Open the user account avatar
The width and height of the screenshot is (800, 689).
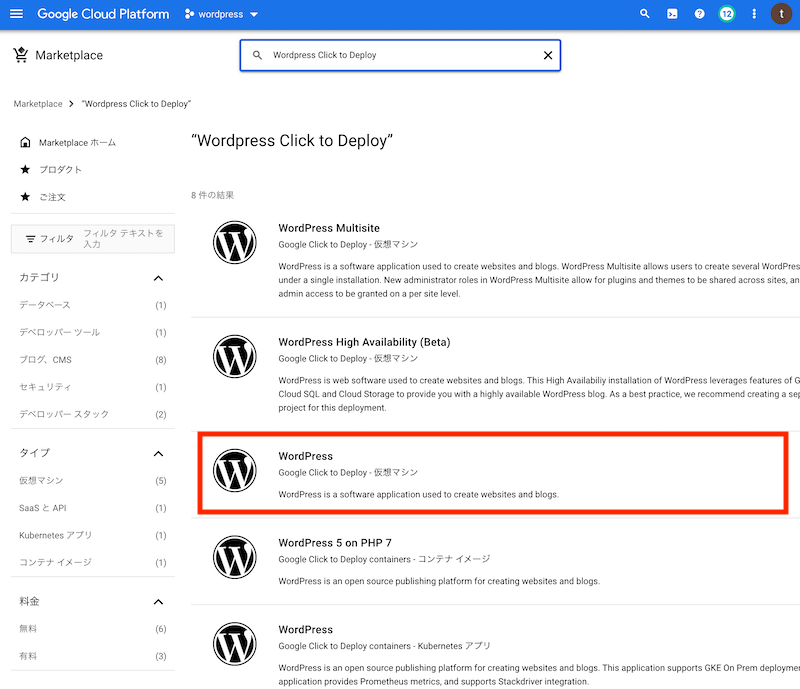781,14
